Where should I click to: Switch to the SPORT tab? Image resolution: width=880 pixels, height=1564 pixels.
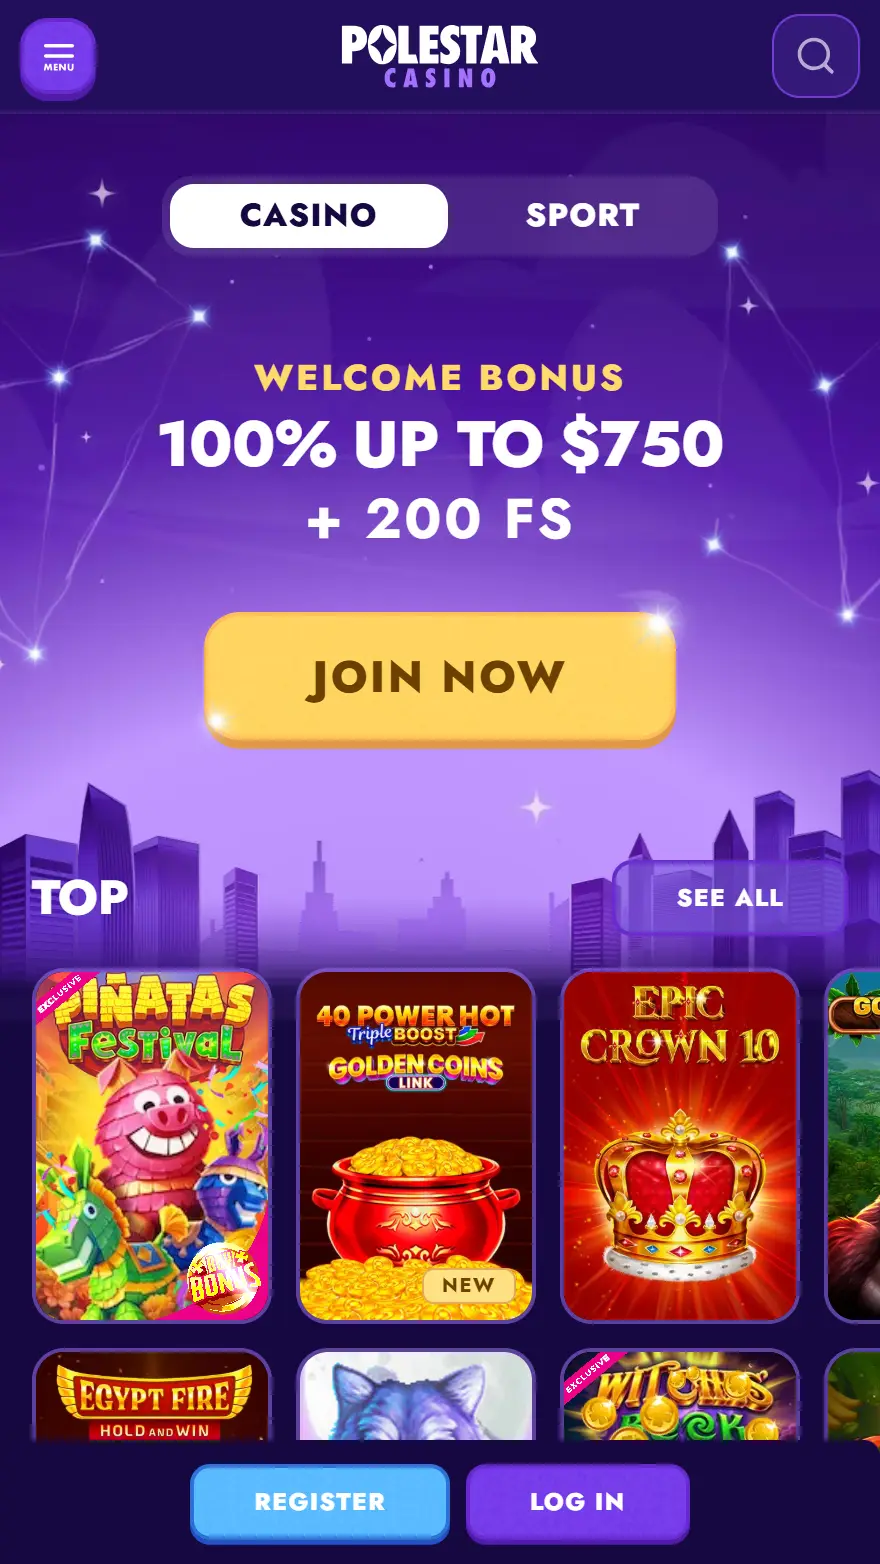click(x=582, y=215)
